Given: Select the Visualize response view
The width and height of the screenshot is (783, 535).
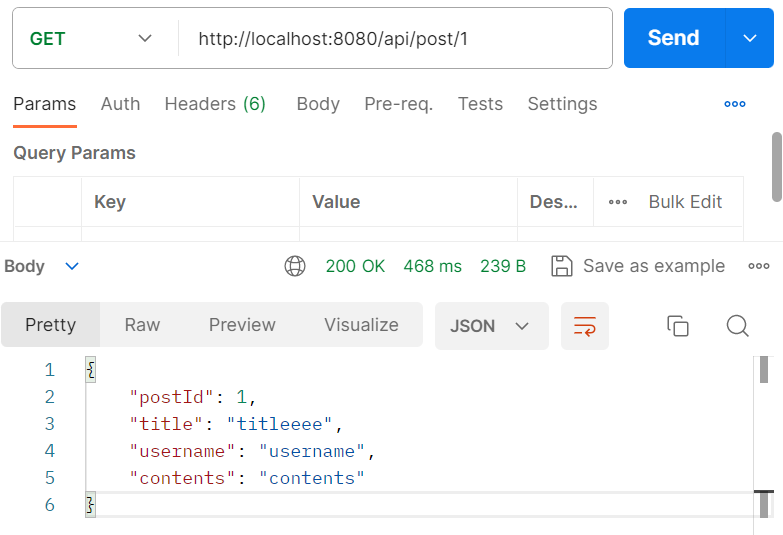Looking at the screenshot, I should (361, 325).
